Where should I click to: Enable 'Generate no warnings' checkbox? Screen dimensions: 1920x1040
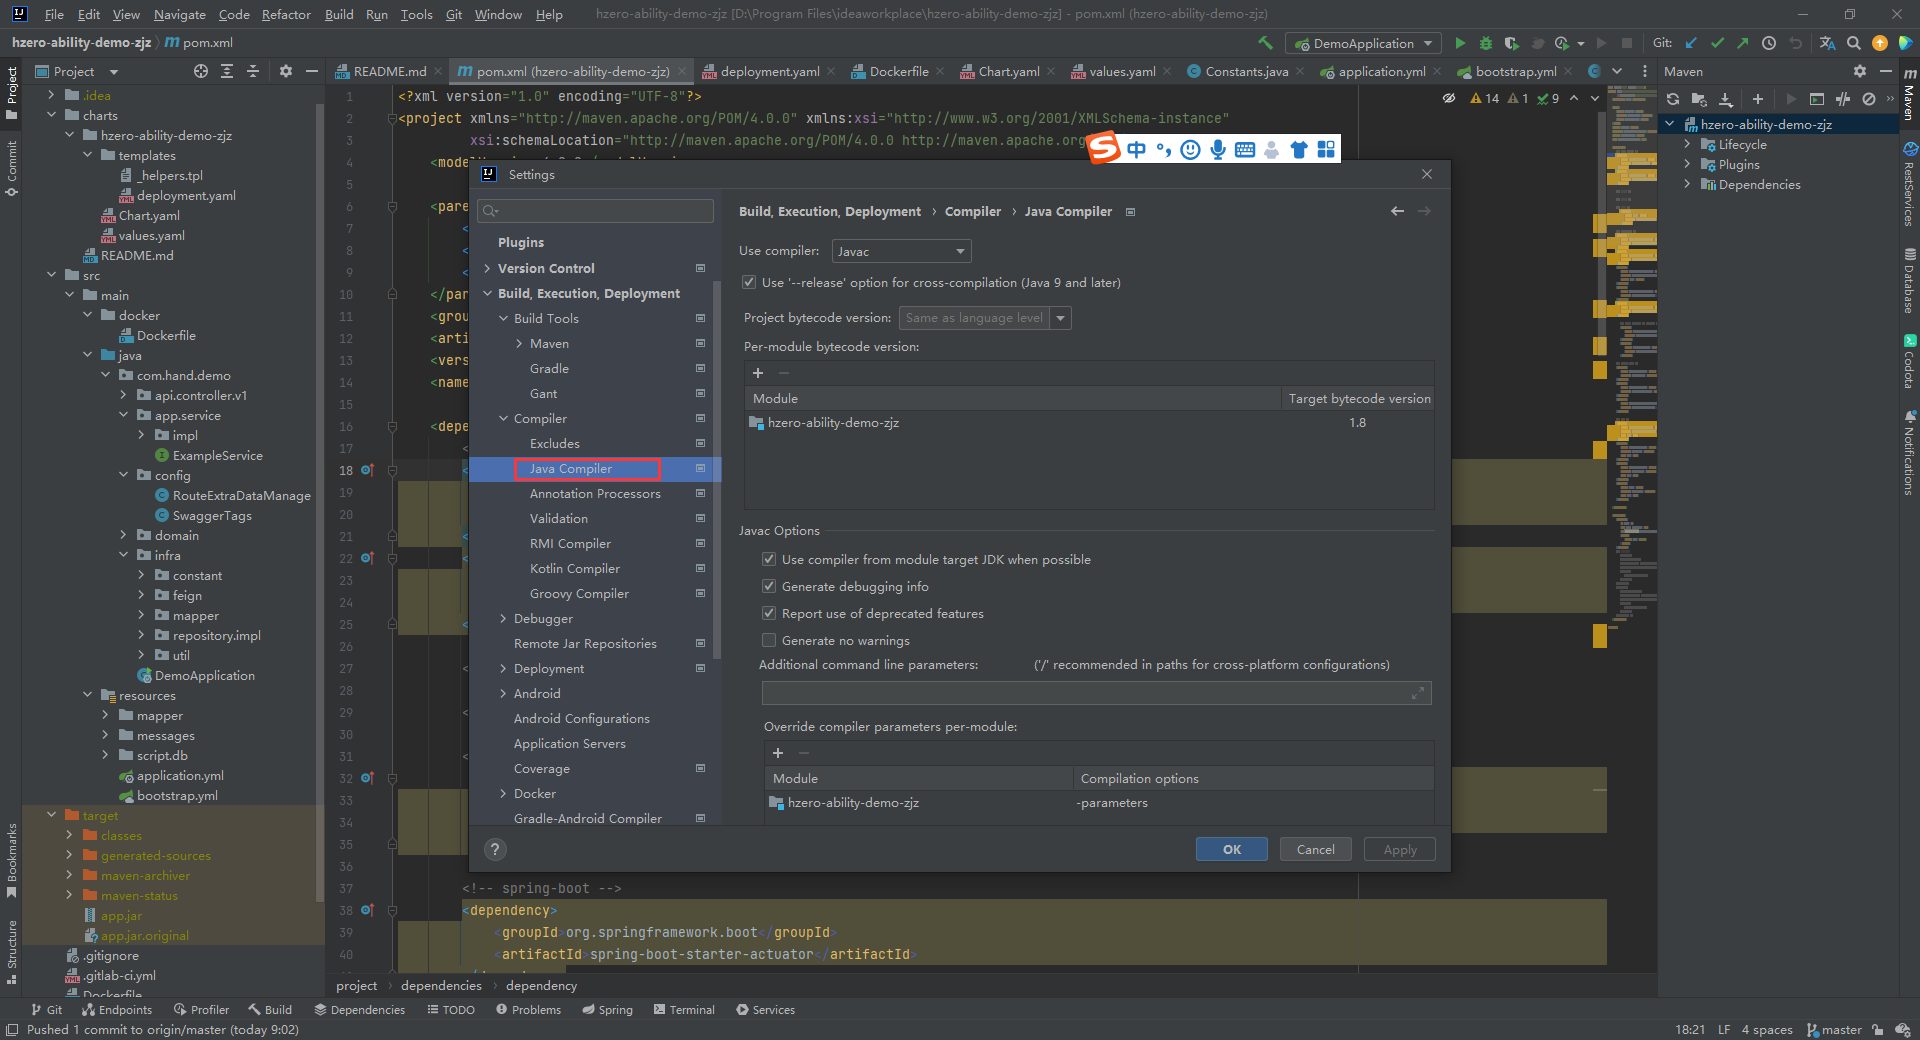point(769,641)
